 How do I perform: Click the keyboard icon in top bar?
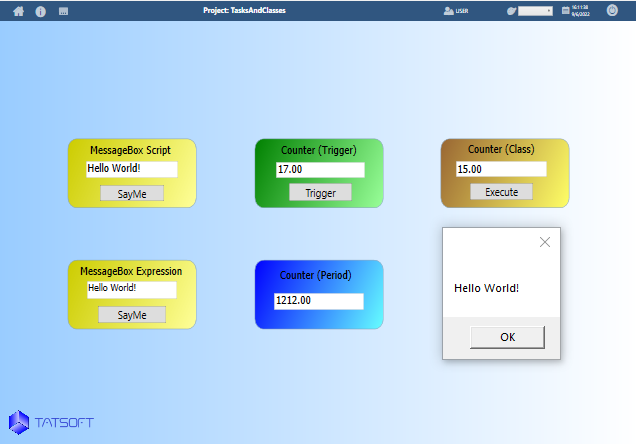(64, 11)
